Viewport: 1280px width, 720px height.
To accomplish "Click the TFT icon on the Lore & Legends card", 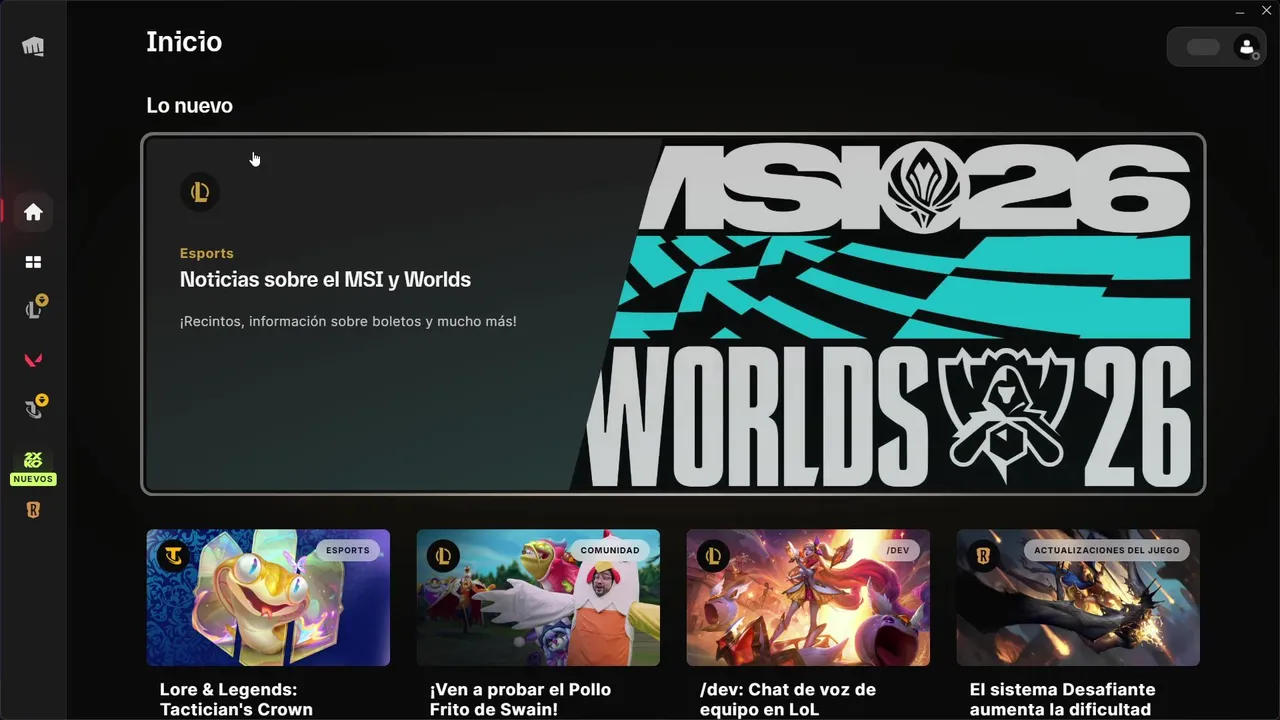I will tap(173, 556).
